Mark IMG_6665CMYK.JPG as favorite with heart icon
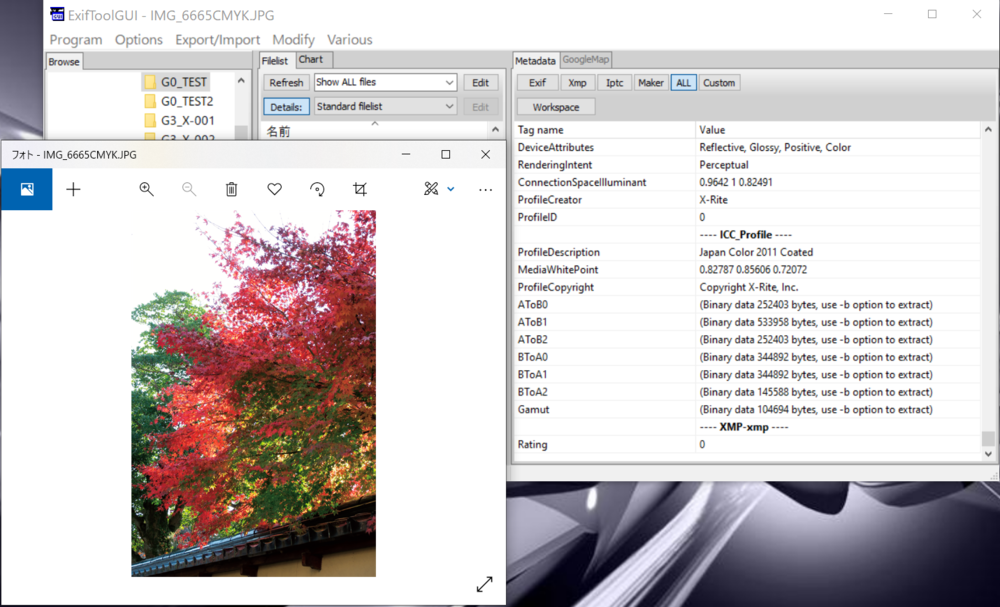Screen dimensions: 1000x607 pyautogui.click(x=274, y=189)
